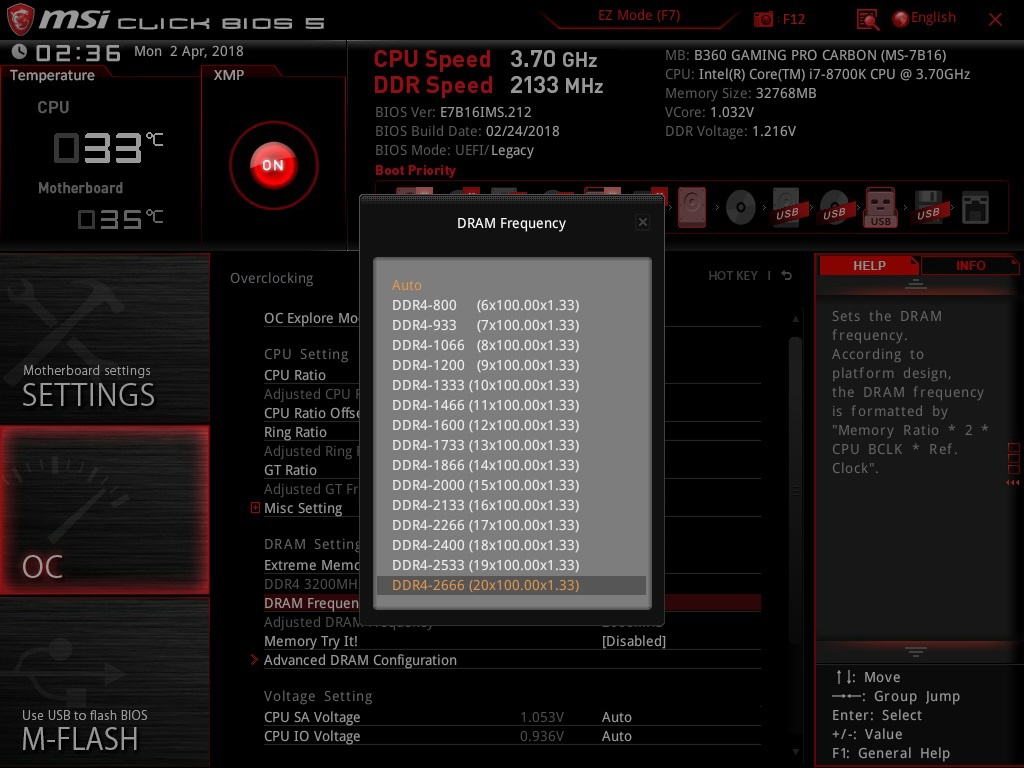This screenshot has height=768, width=1024.
Task: Select the CPU Ratio Offset row
Action: pyautogui.click(x=312, y=413)
